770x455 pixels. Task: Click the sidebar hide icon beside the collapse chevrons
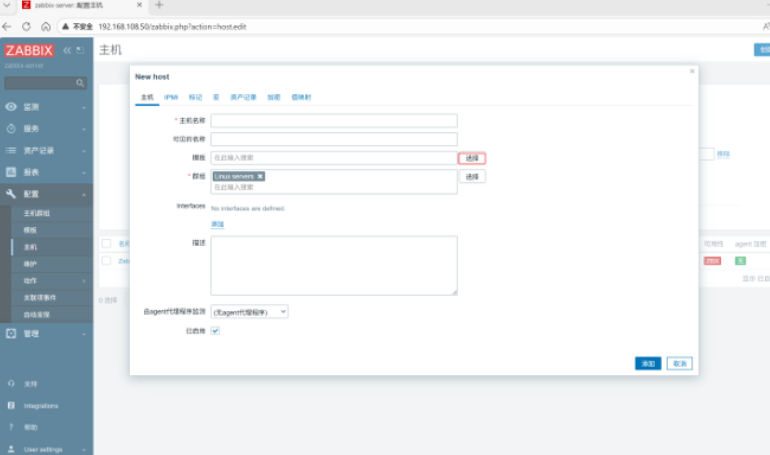pyautogui.click(x=80, y=50)
